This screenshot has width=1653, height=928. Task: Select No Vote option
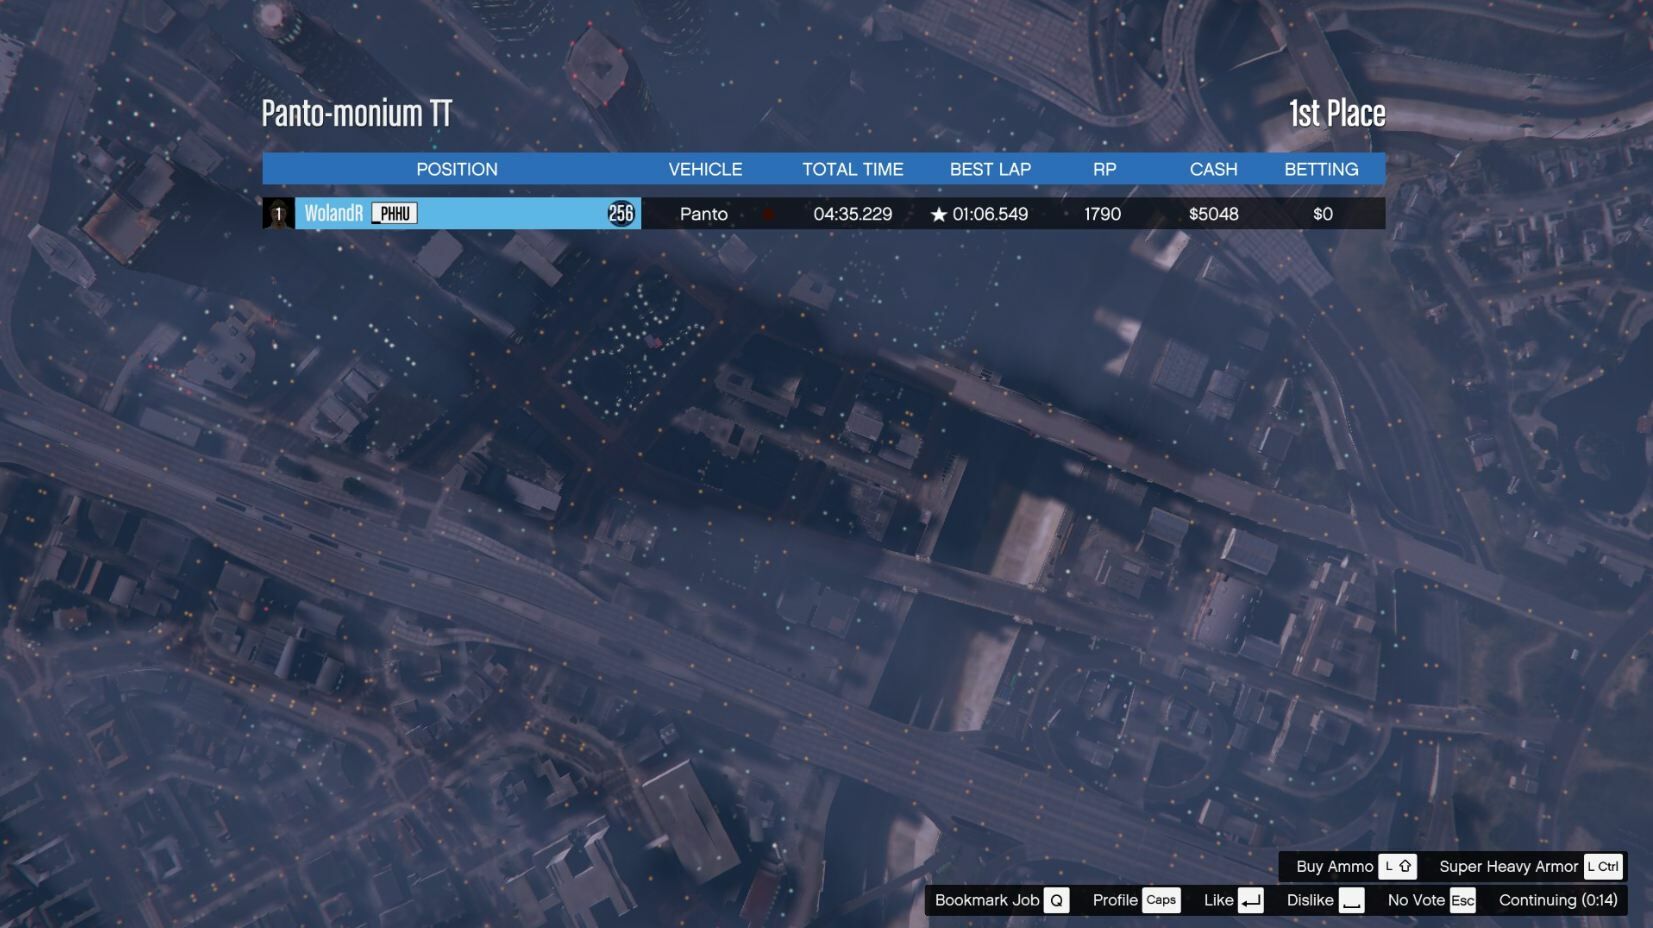click(x=1416, y=900)
